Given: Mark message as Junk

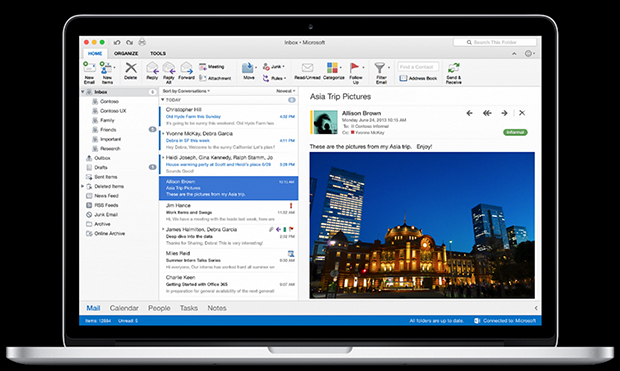Looking at the screenshot, I should pyautogui.click(x=274, y=66).
